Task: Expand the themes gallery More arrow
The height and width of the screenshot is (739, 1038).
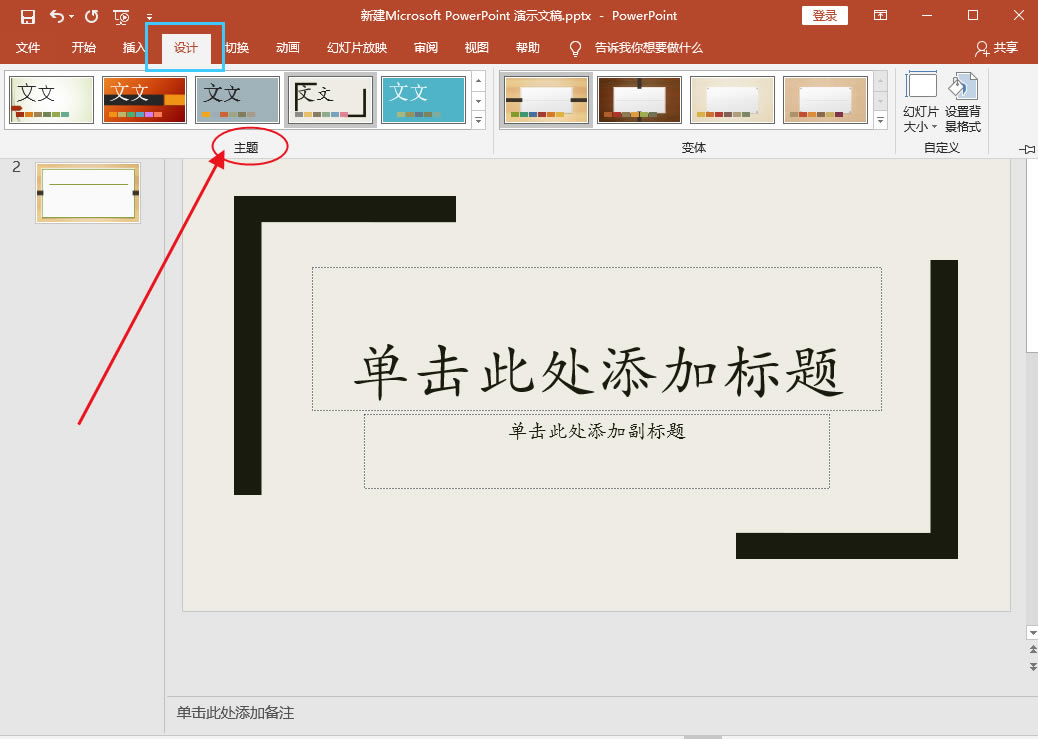Action: pyautogui.click(x=478, y=121)
